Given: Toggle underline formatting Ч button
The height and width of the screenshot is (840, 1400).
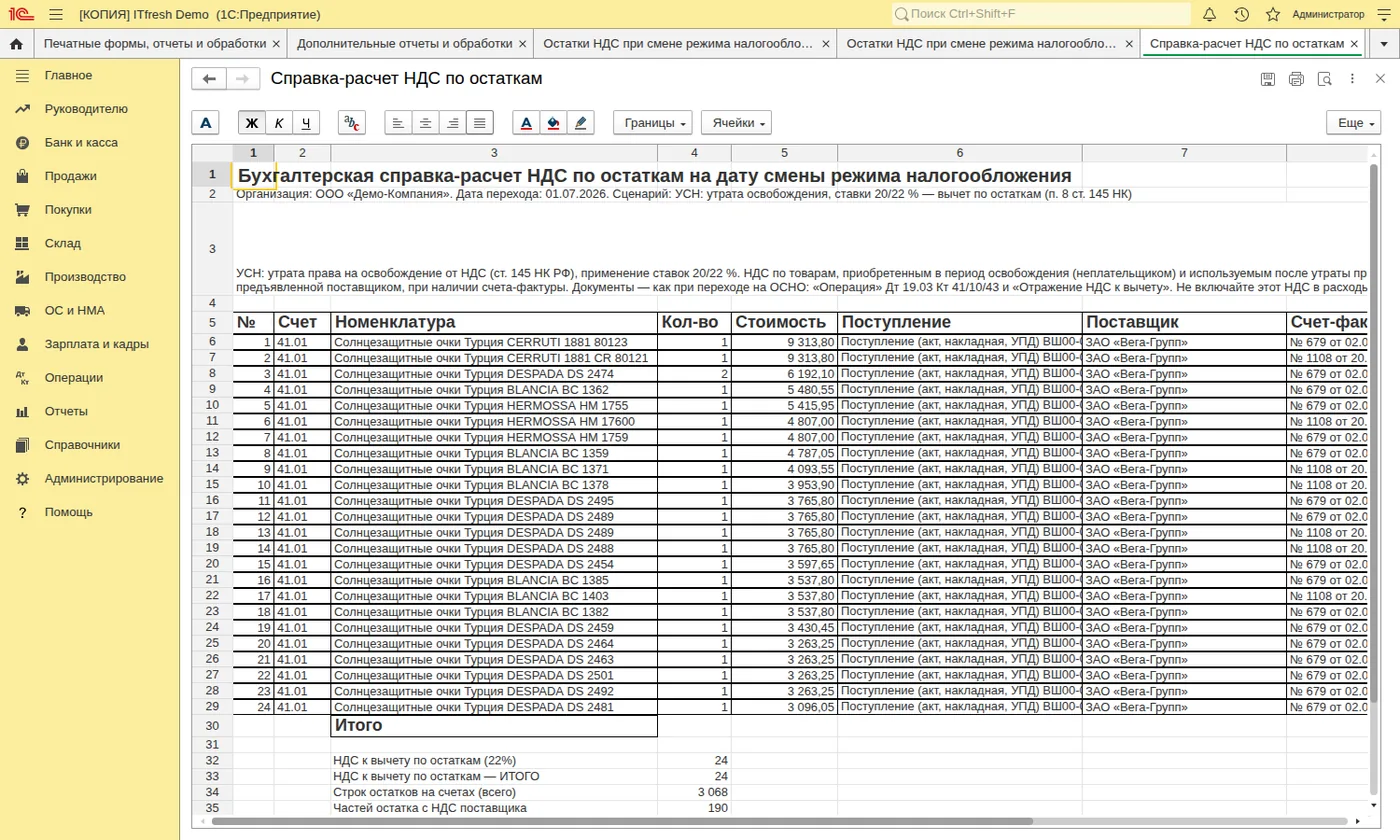Looking at the screenshot, I should tap(306, 122).
